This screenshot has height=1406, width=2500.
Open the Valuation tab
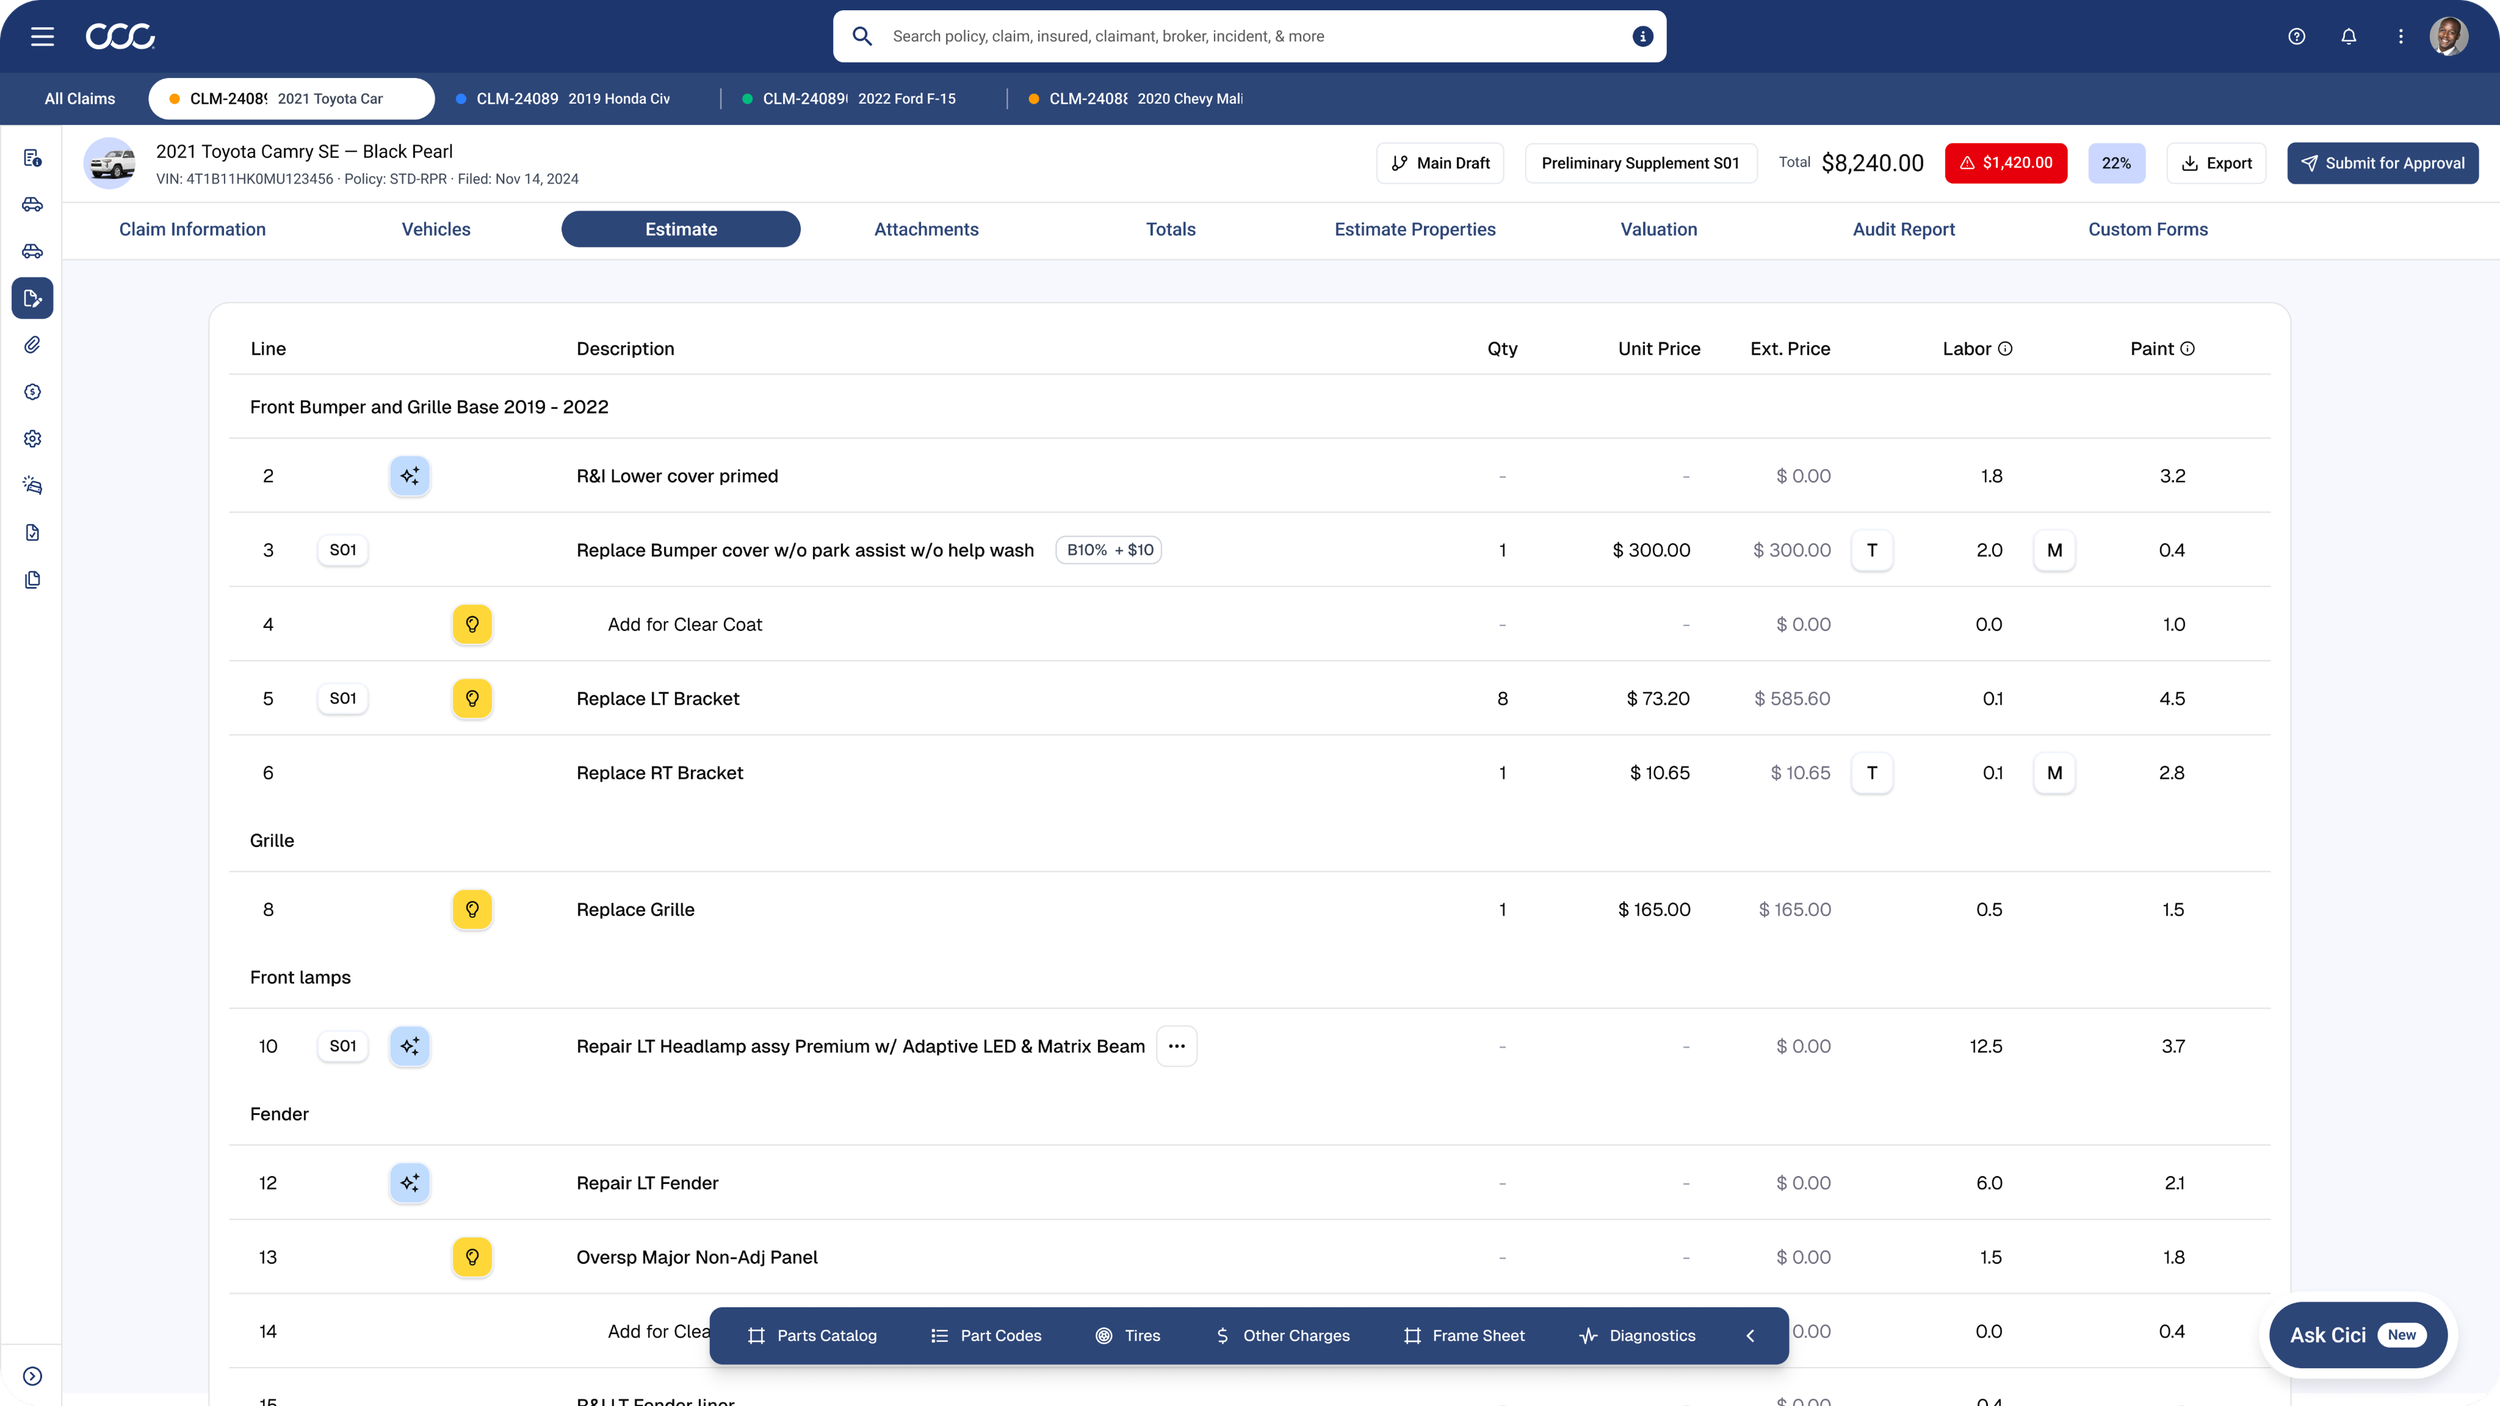[x=1659, y=229]
